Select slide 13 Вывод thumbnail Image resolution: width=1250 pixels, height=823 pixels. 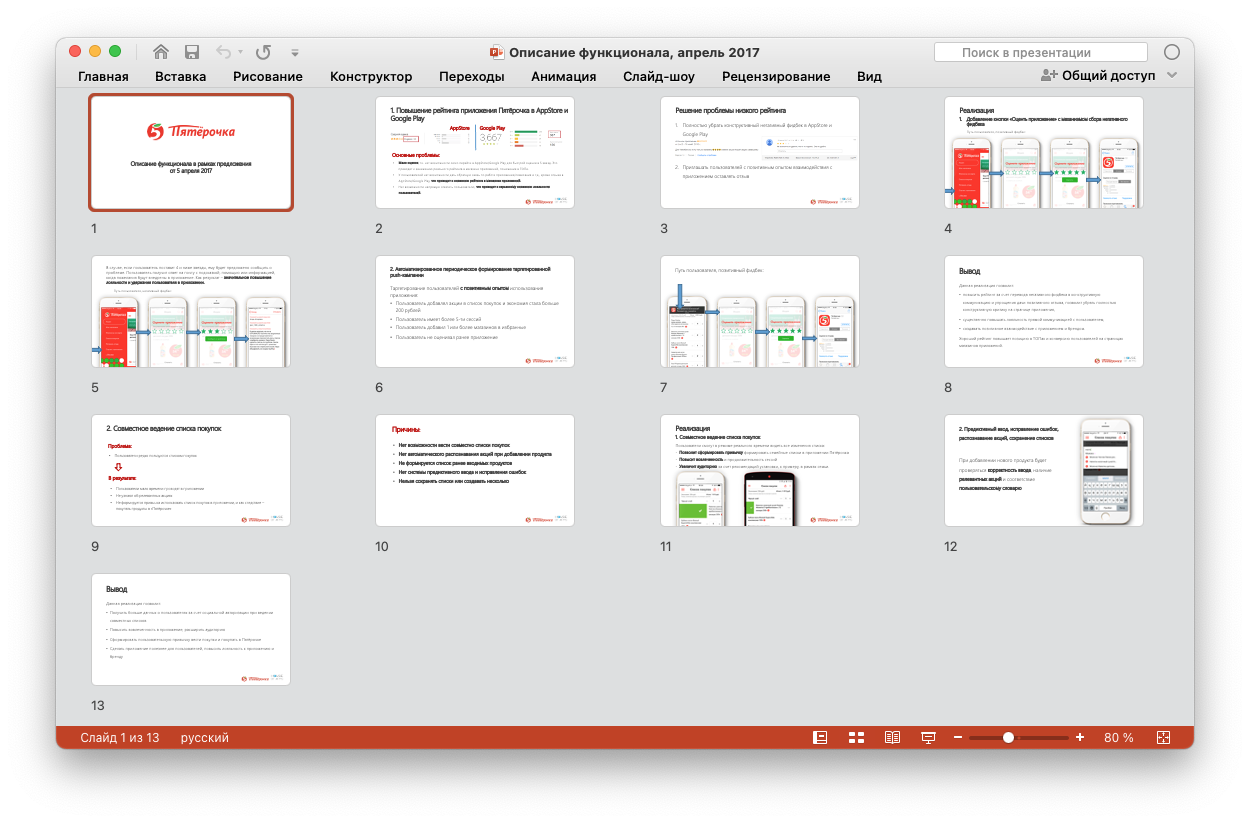tap(191, 630)
